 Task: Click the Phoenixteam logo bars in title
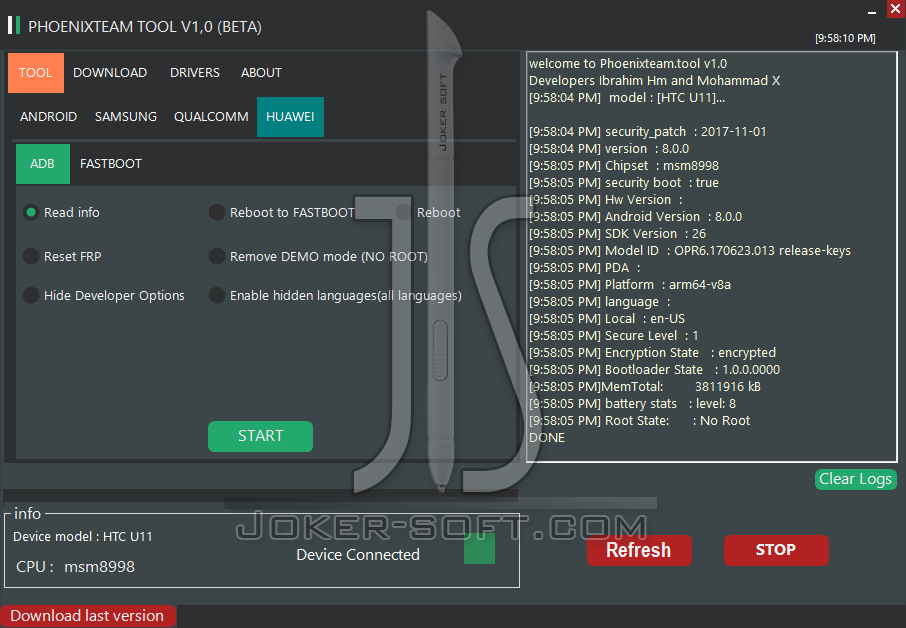[x=14, y=25]
